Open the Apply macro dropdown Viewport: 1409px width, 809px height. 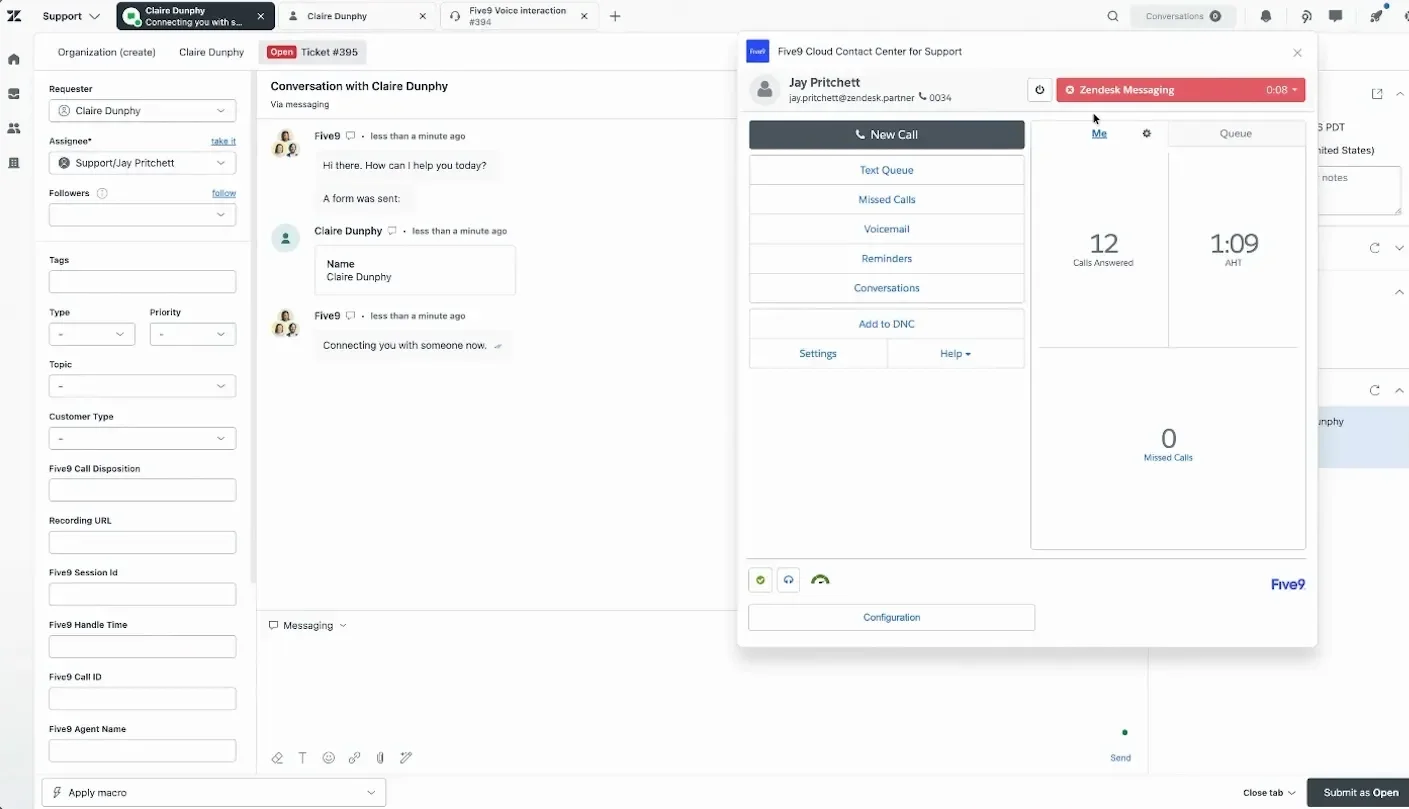click(x=213, y=792)
